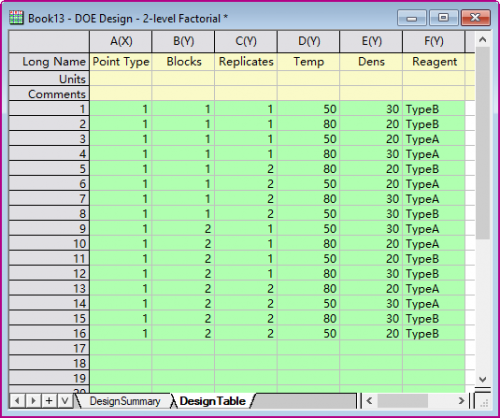500x418 pixels.
Task: Click the Temp long name cell
Action: click(309, 62)
